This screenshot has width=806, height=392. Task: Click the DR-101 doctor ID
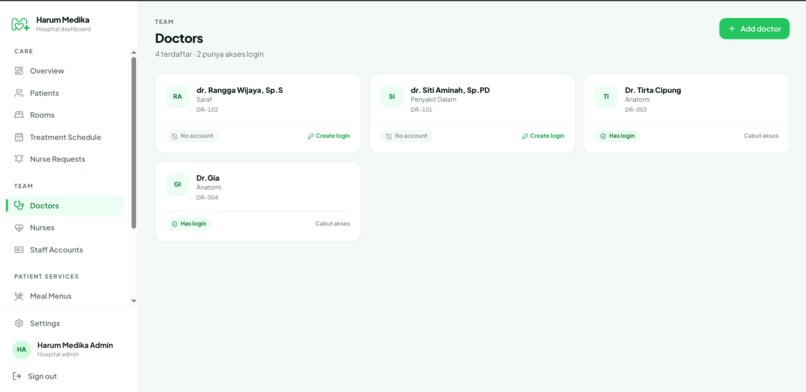(422, 110)
